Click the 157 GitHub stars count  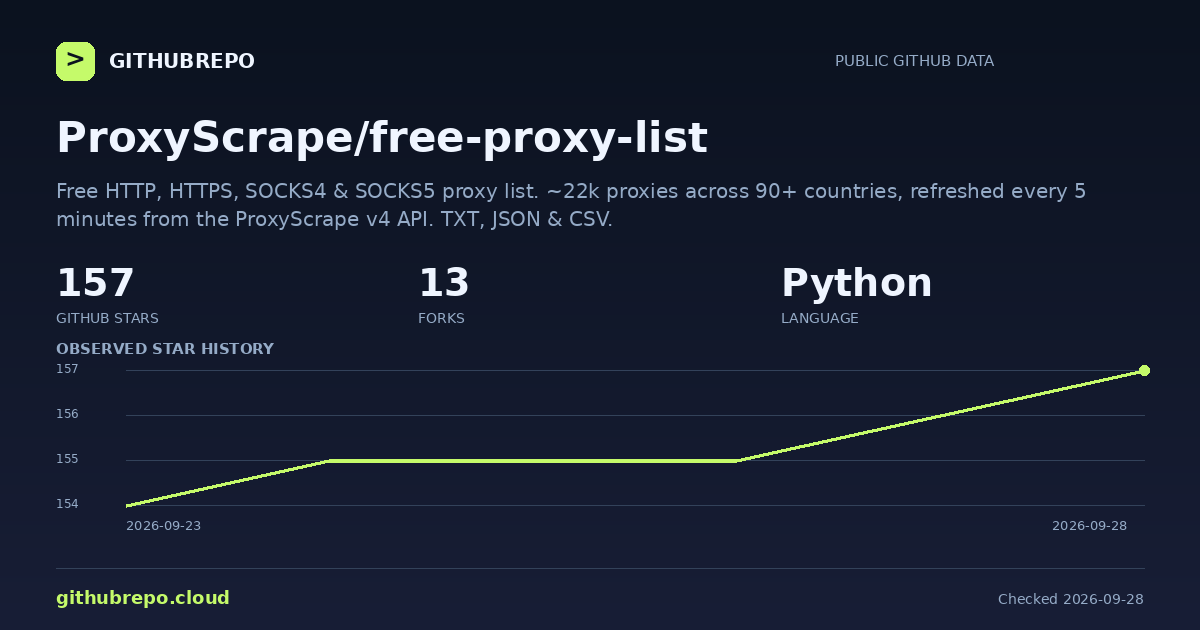point(95,283)
